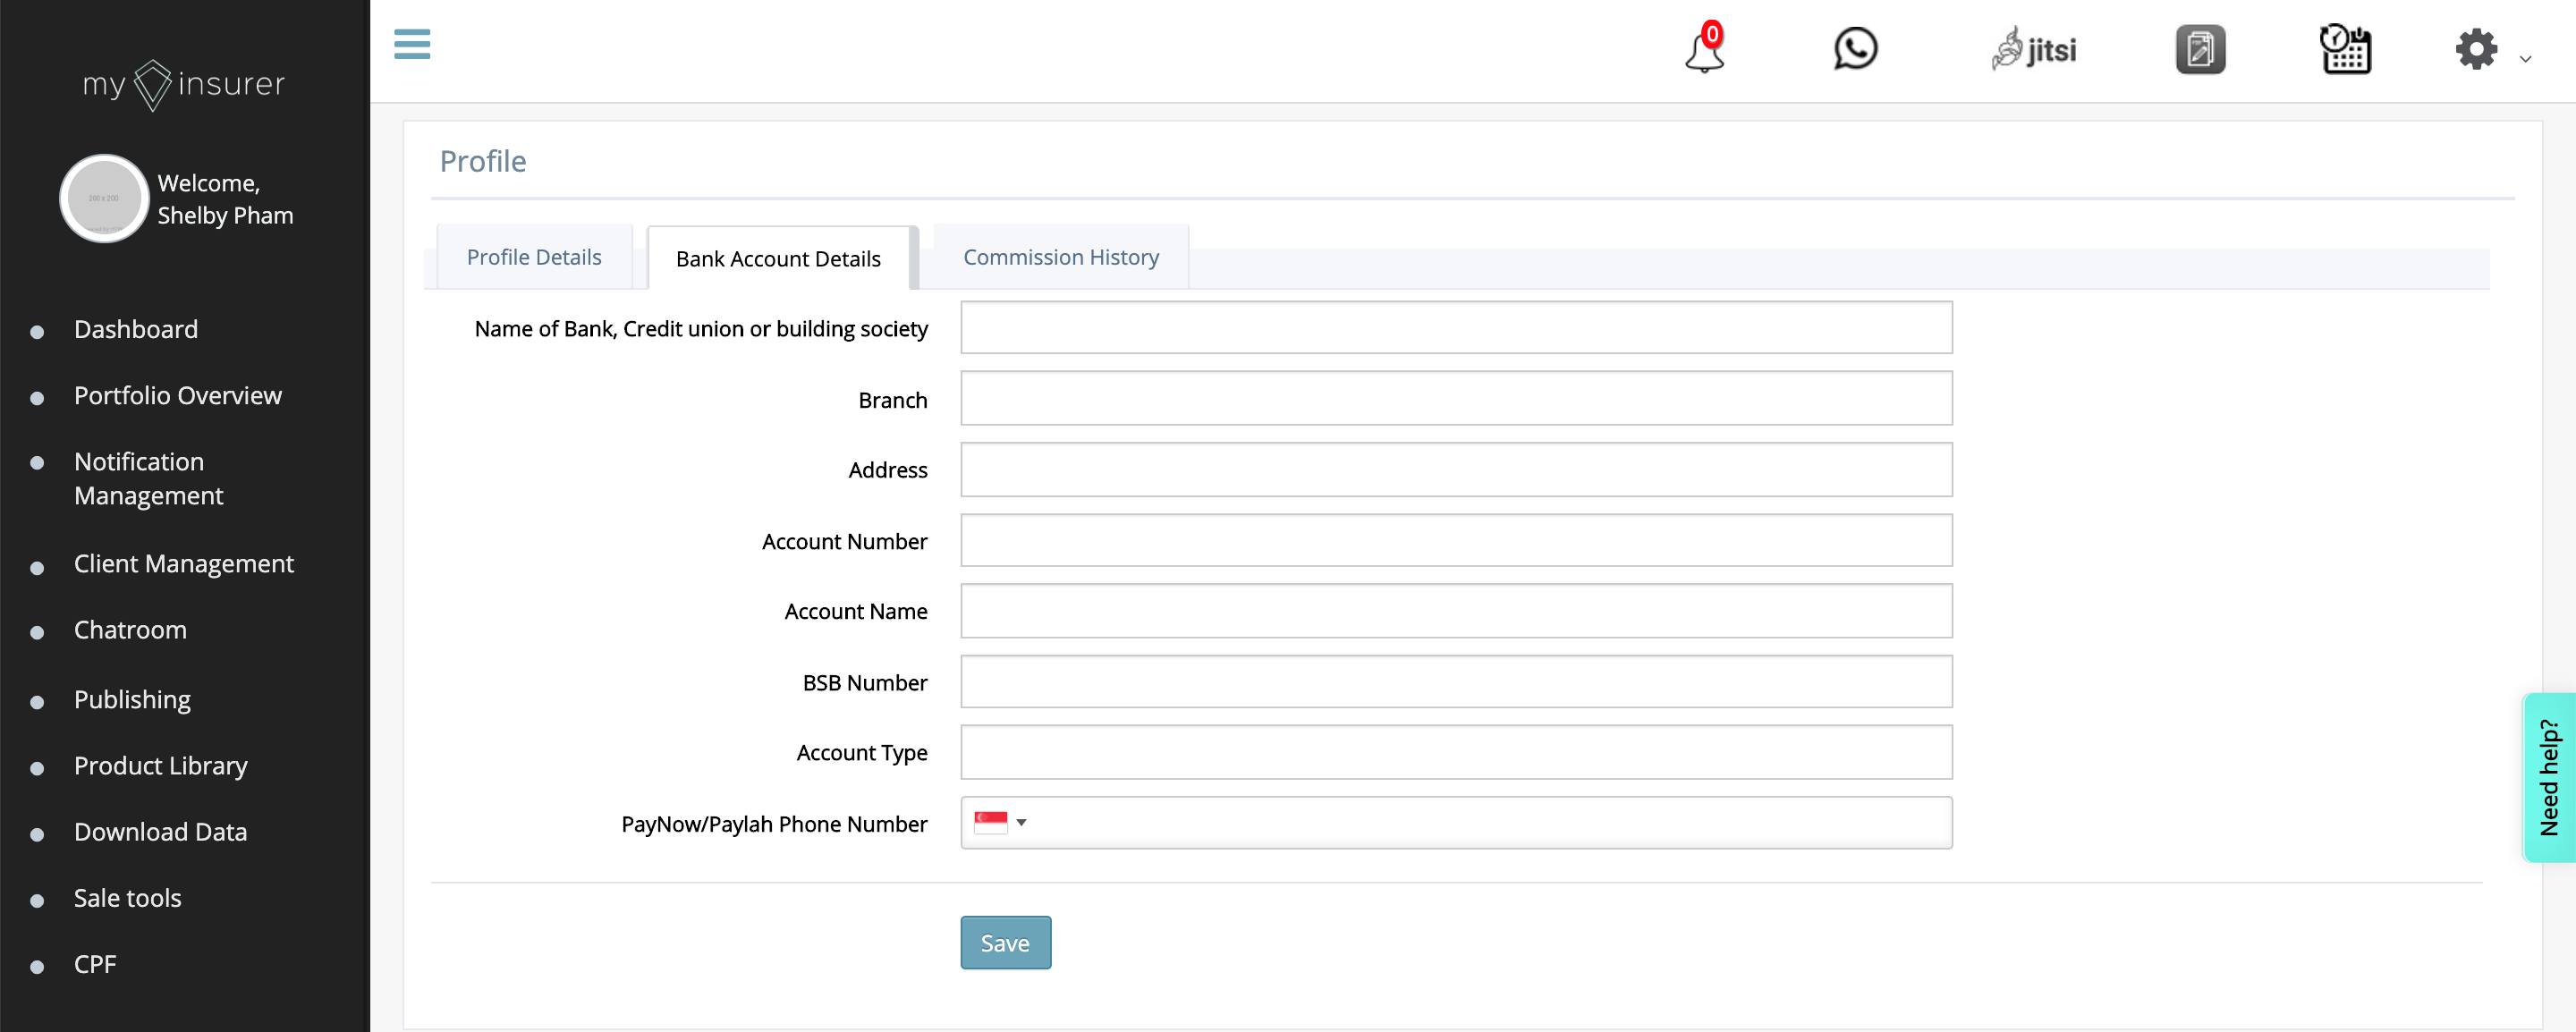Toggle the hamburger sidebar menu

[412, 44]
